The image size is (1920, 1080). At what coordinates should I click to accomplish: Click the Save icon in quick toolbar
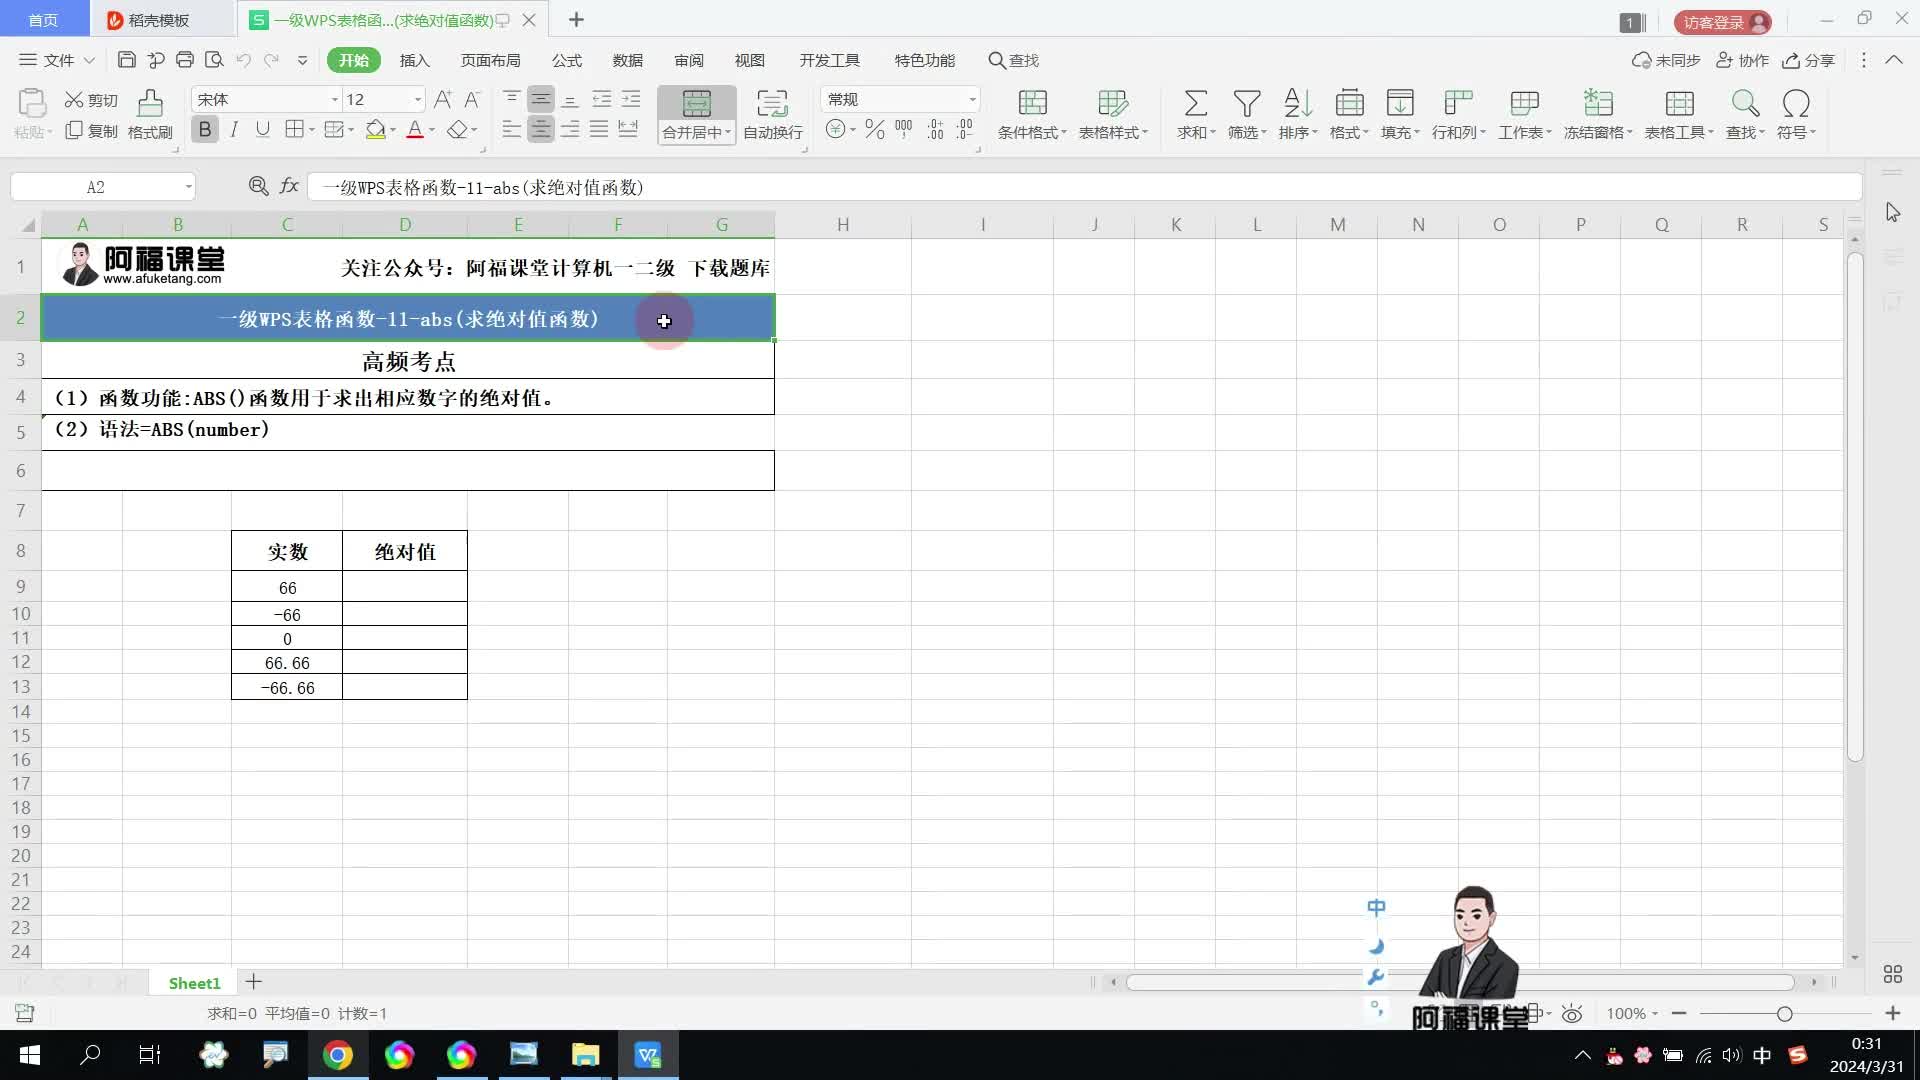coord(126,60)
